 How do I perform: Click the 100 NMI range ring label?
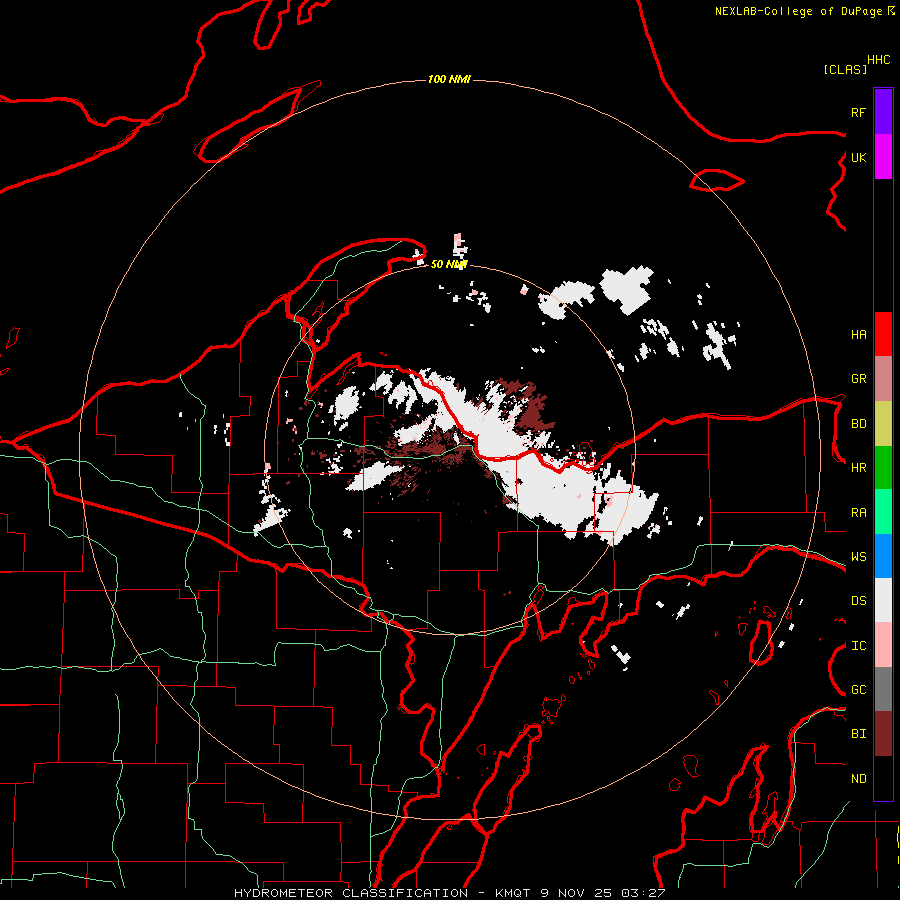click(449, 79)
